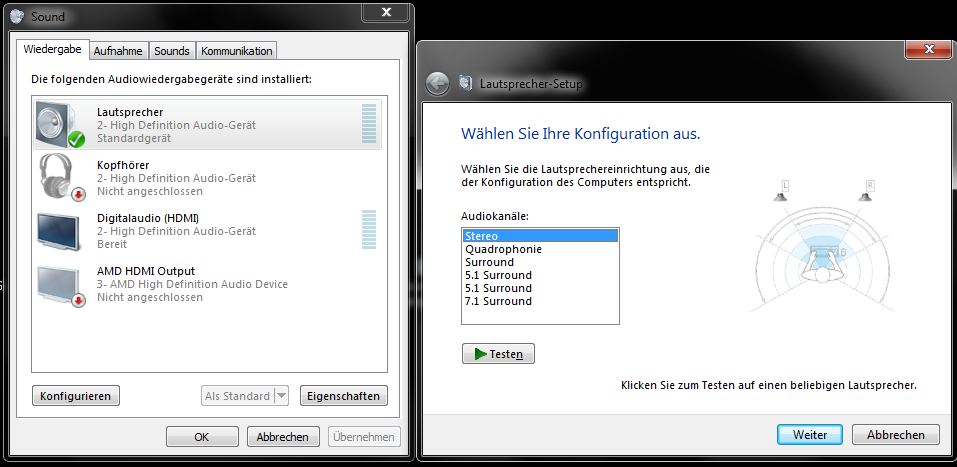Switch to the Aufnahme tab
This screenshot has height=467, width=957.
click(x=118, y=51)
